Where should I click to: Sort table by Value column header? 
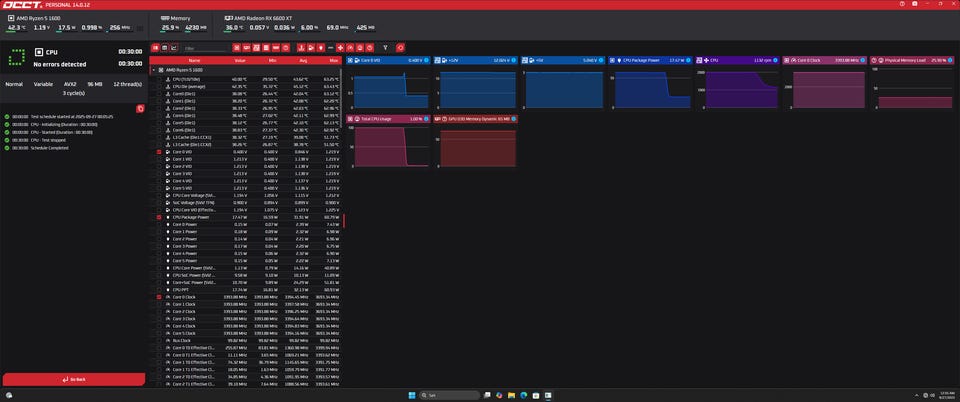pyautogui.click(x=240, y=61)
